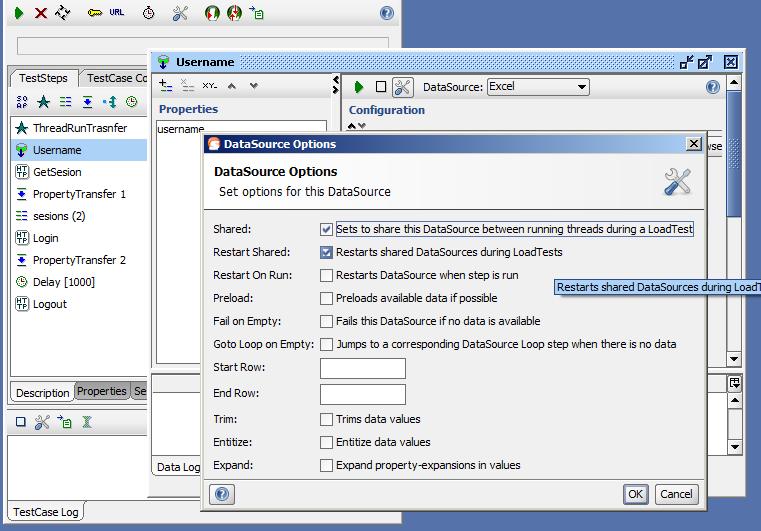Open the TestCase Log tab
Viewport: 761px width, 531px height.
click(47, 512)
